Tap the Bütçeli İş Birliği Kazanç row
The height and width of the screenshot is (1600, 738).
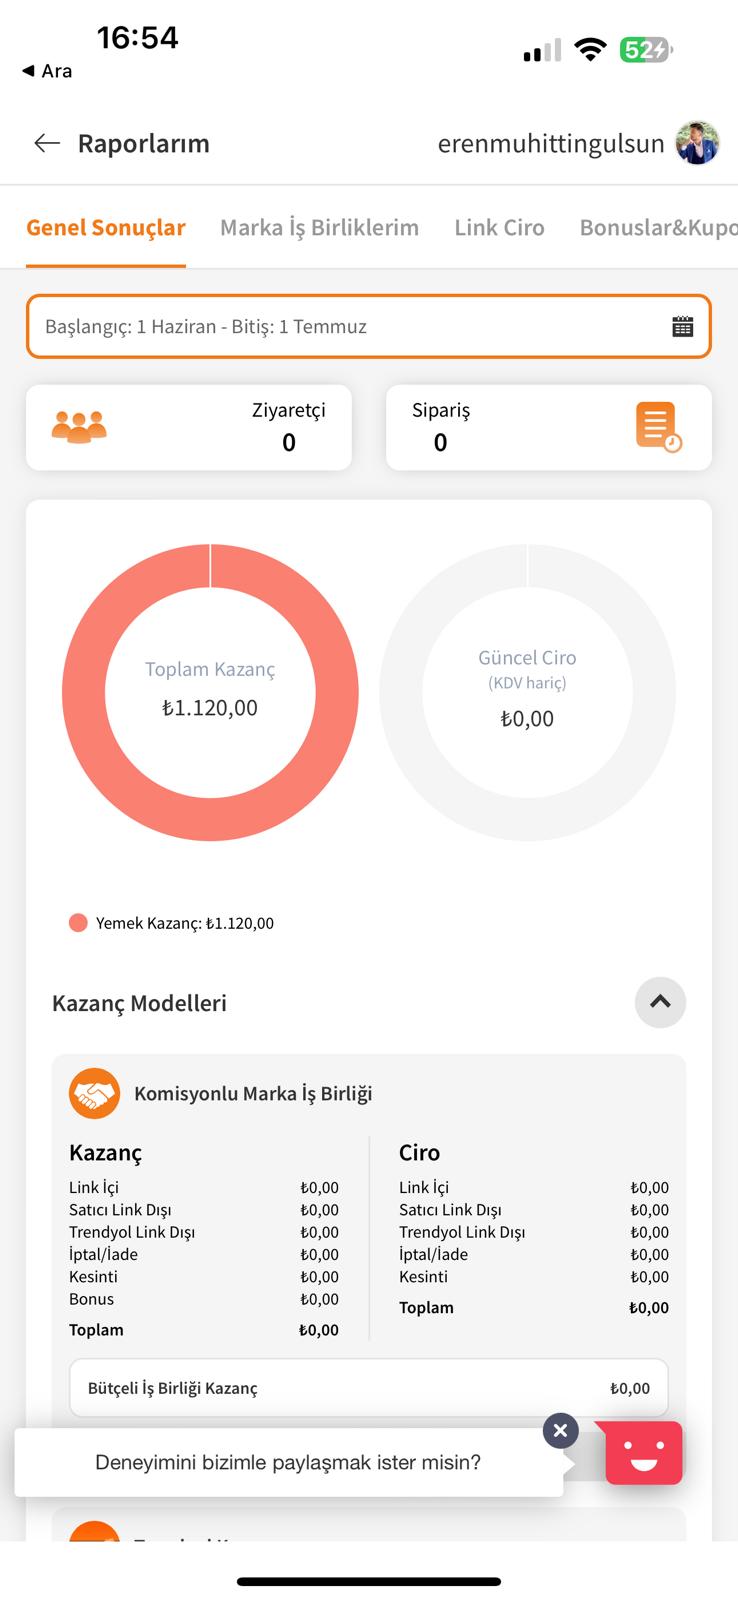369,1388
